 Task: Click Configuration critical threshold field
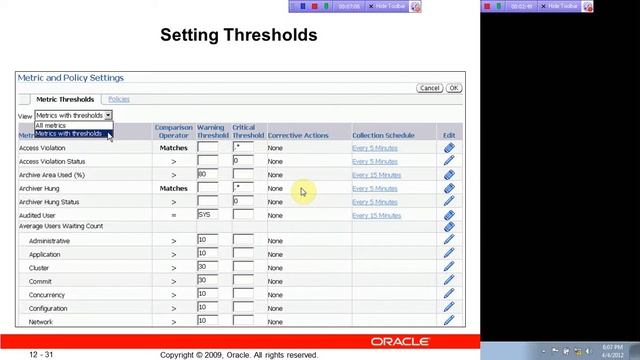(x=243, y=307)
